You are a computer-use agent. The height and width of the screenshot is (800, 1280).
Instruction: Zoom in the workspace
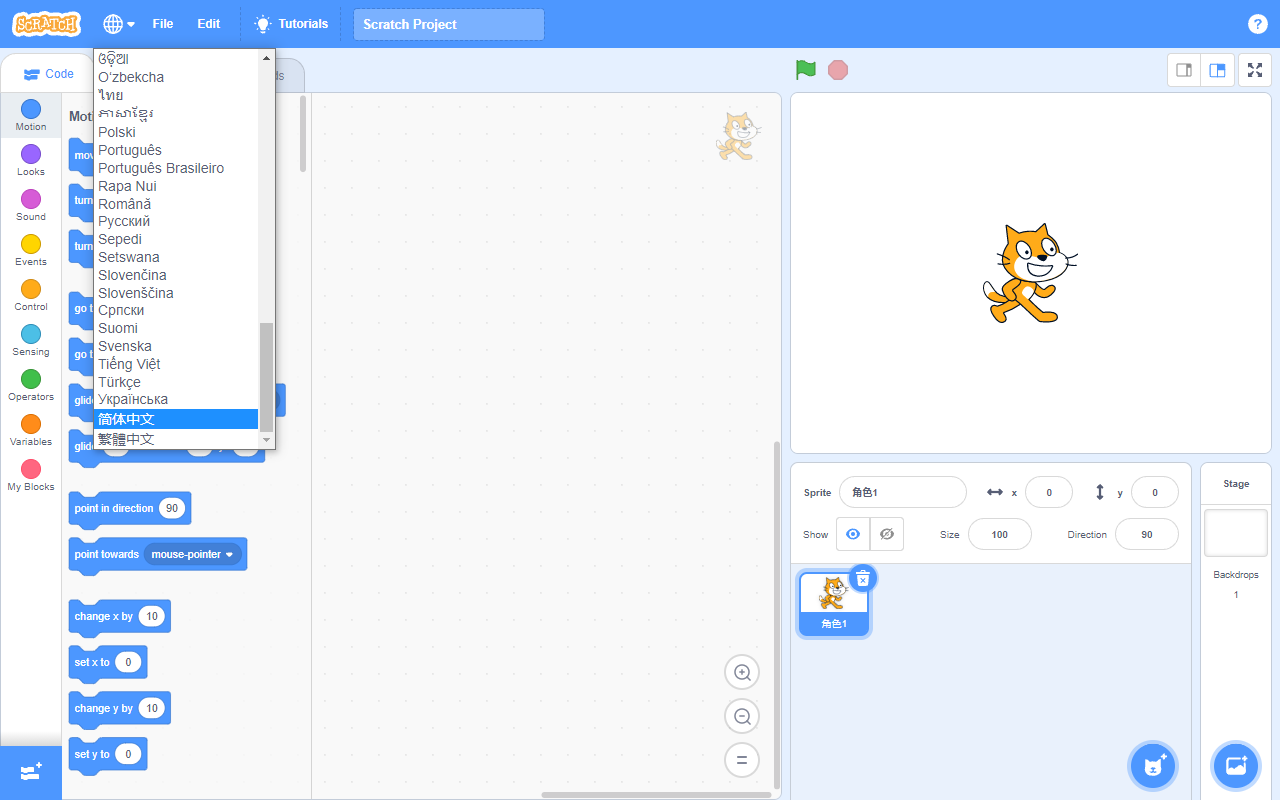click(742, 673)
